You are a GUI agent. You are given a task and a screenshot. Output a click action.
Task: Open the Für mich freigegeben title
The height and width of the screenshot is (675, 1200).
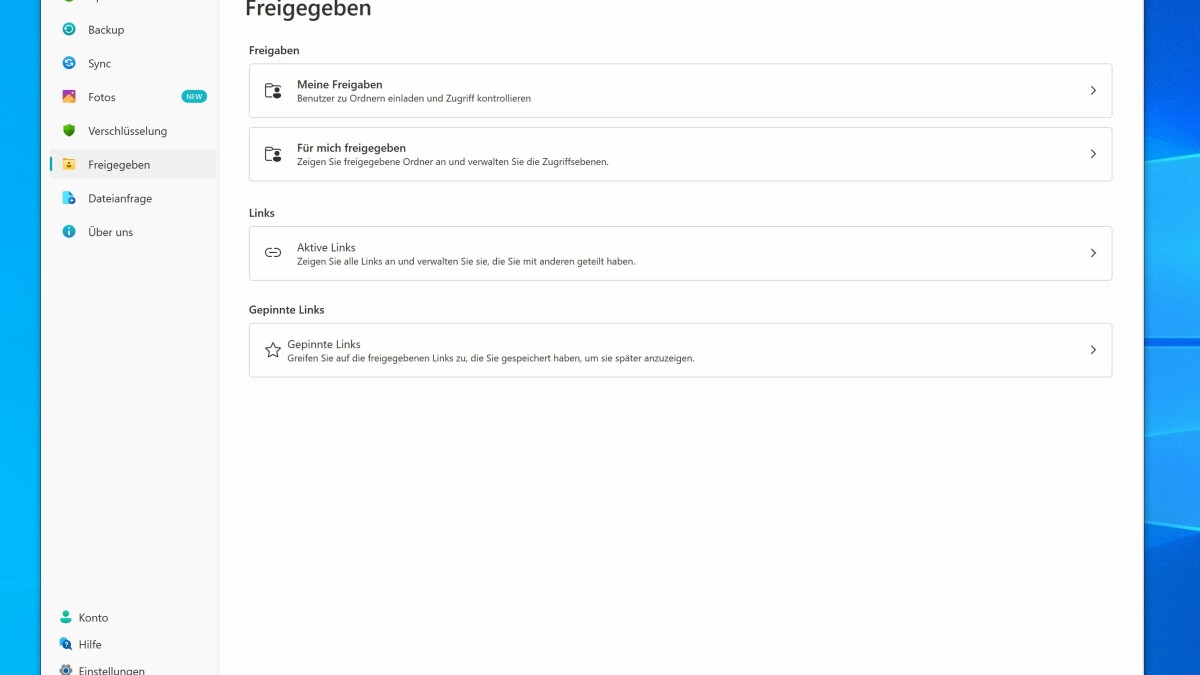(x=351, y=148)
